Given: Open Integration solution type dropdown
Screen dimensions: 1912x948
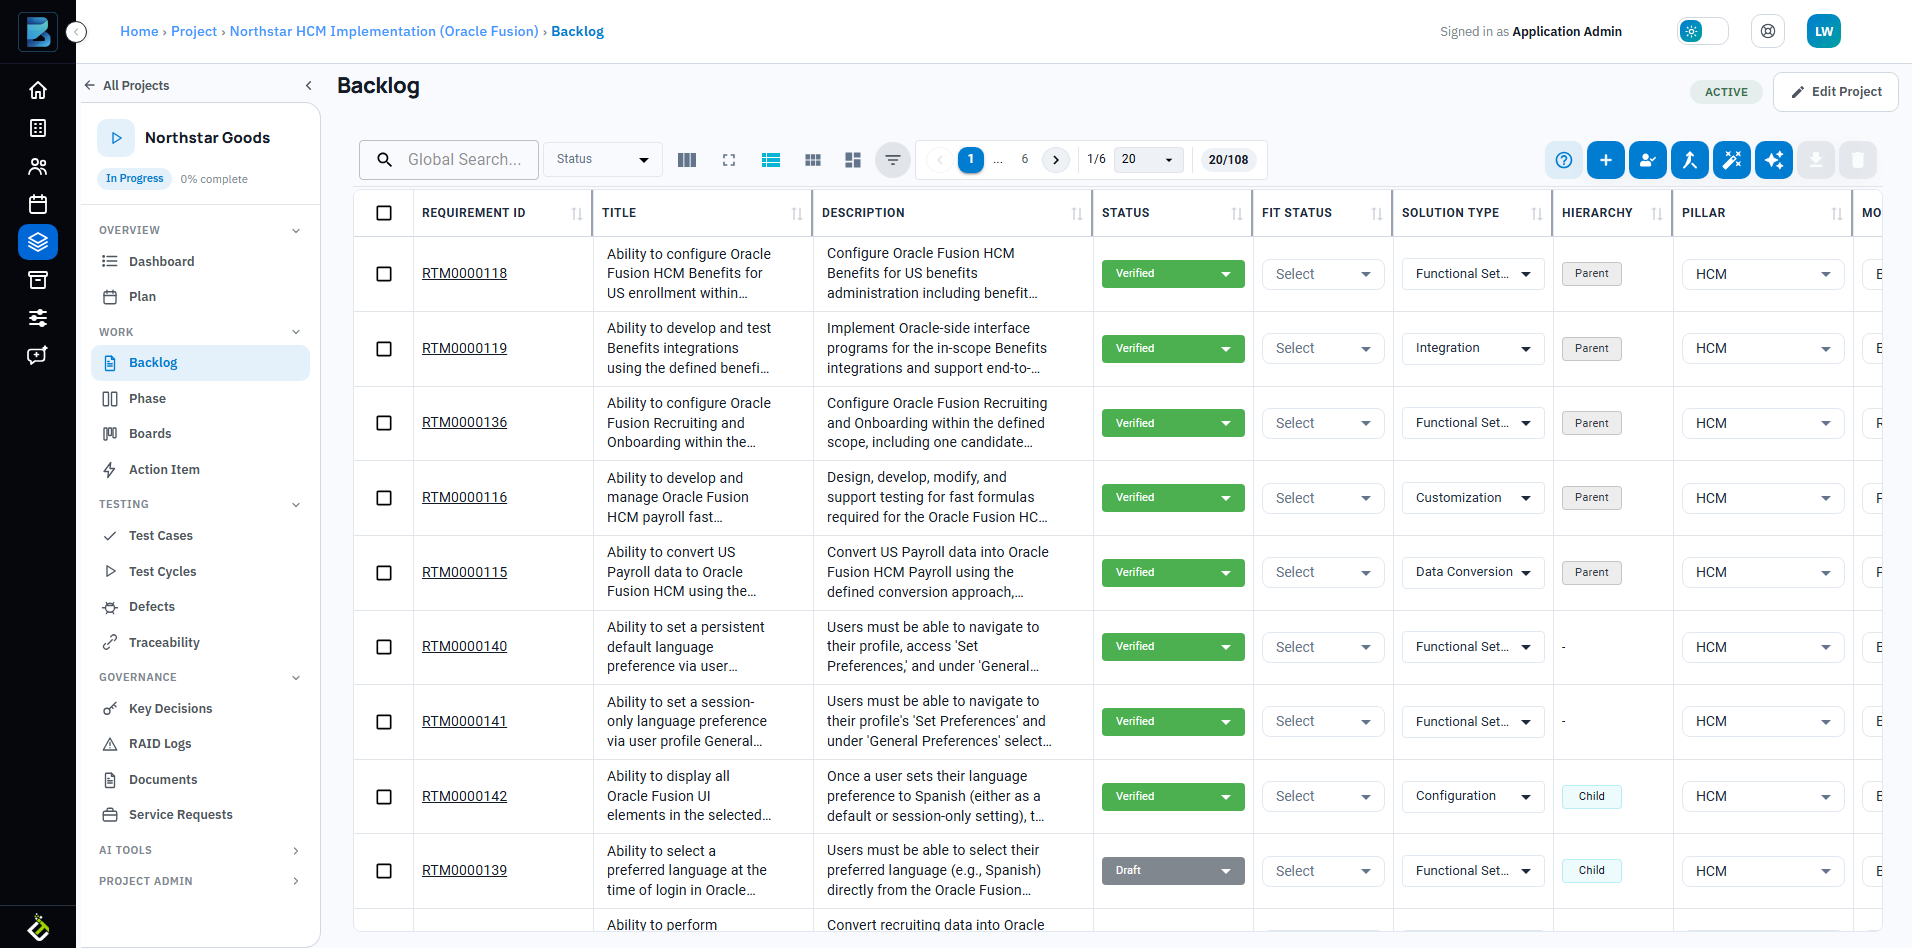Looking at the screenshot, I should pyautogui.click(x=1473, y=349).
